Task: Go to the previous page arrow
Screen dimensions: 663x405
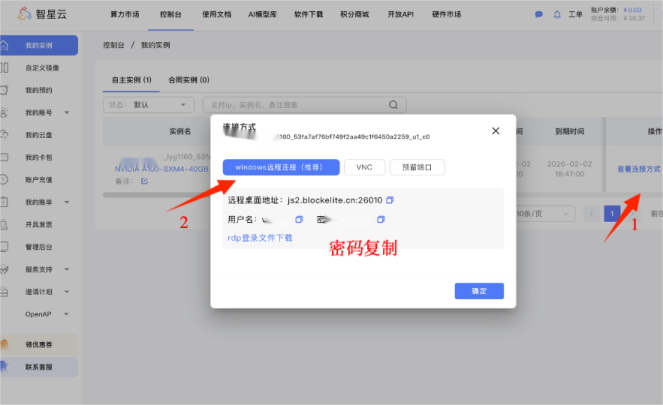Action: tap(592, 214)
